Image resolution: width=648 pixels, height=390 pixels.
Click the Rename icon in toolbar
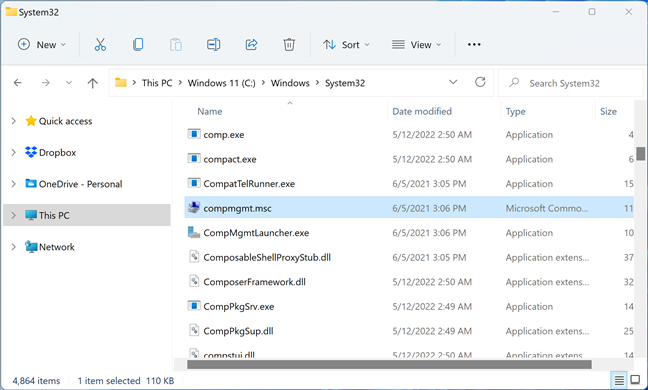213,45
